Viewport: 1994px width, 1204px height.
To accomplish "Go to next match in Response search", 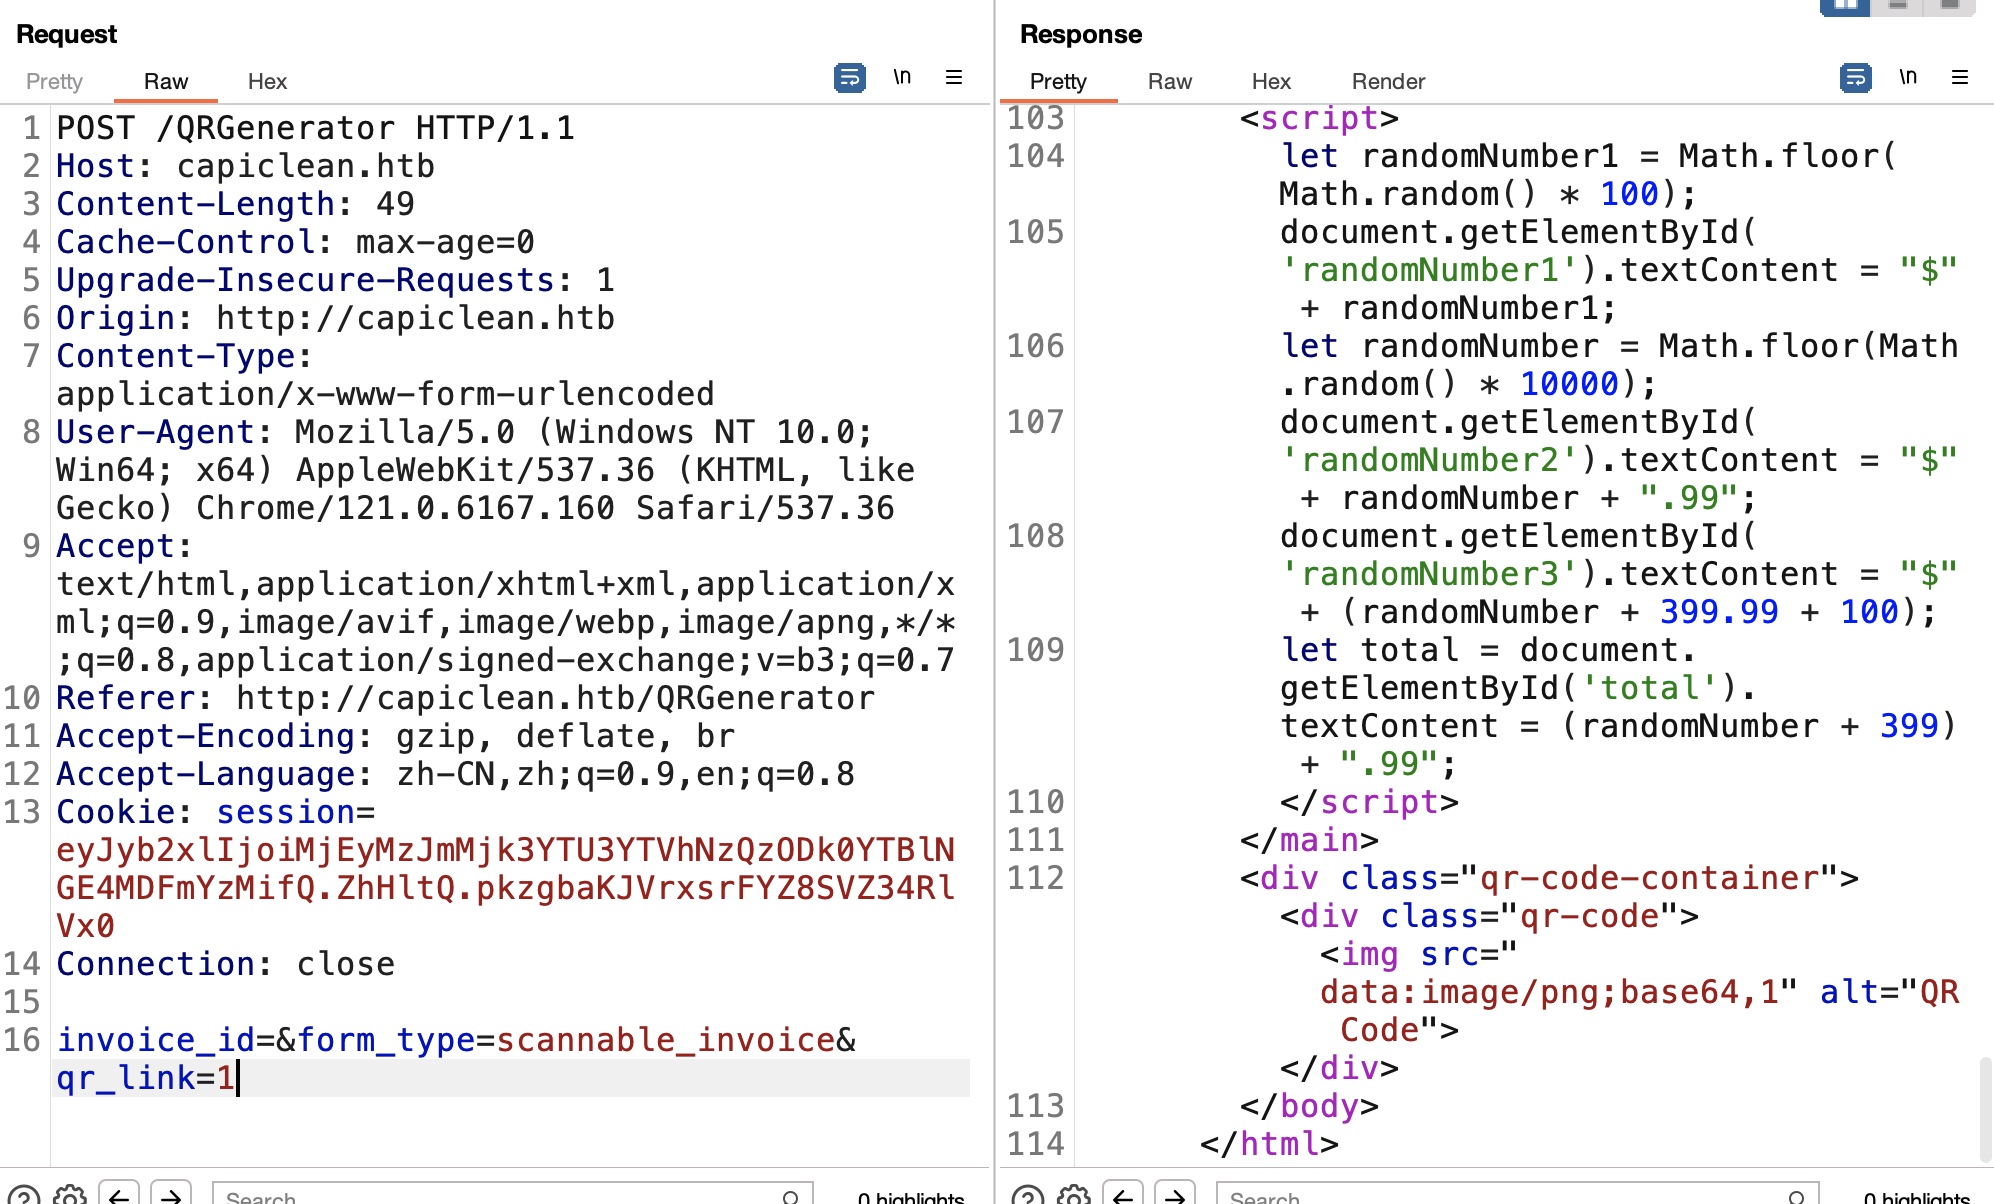I will tap(1175, 1196).
